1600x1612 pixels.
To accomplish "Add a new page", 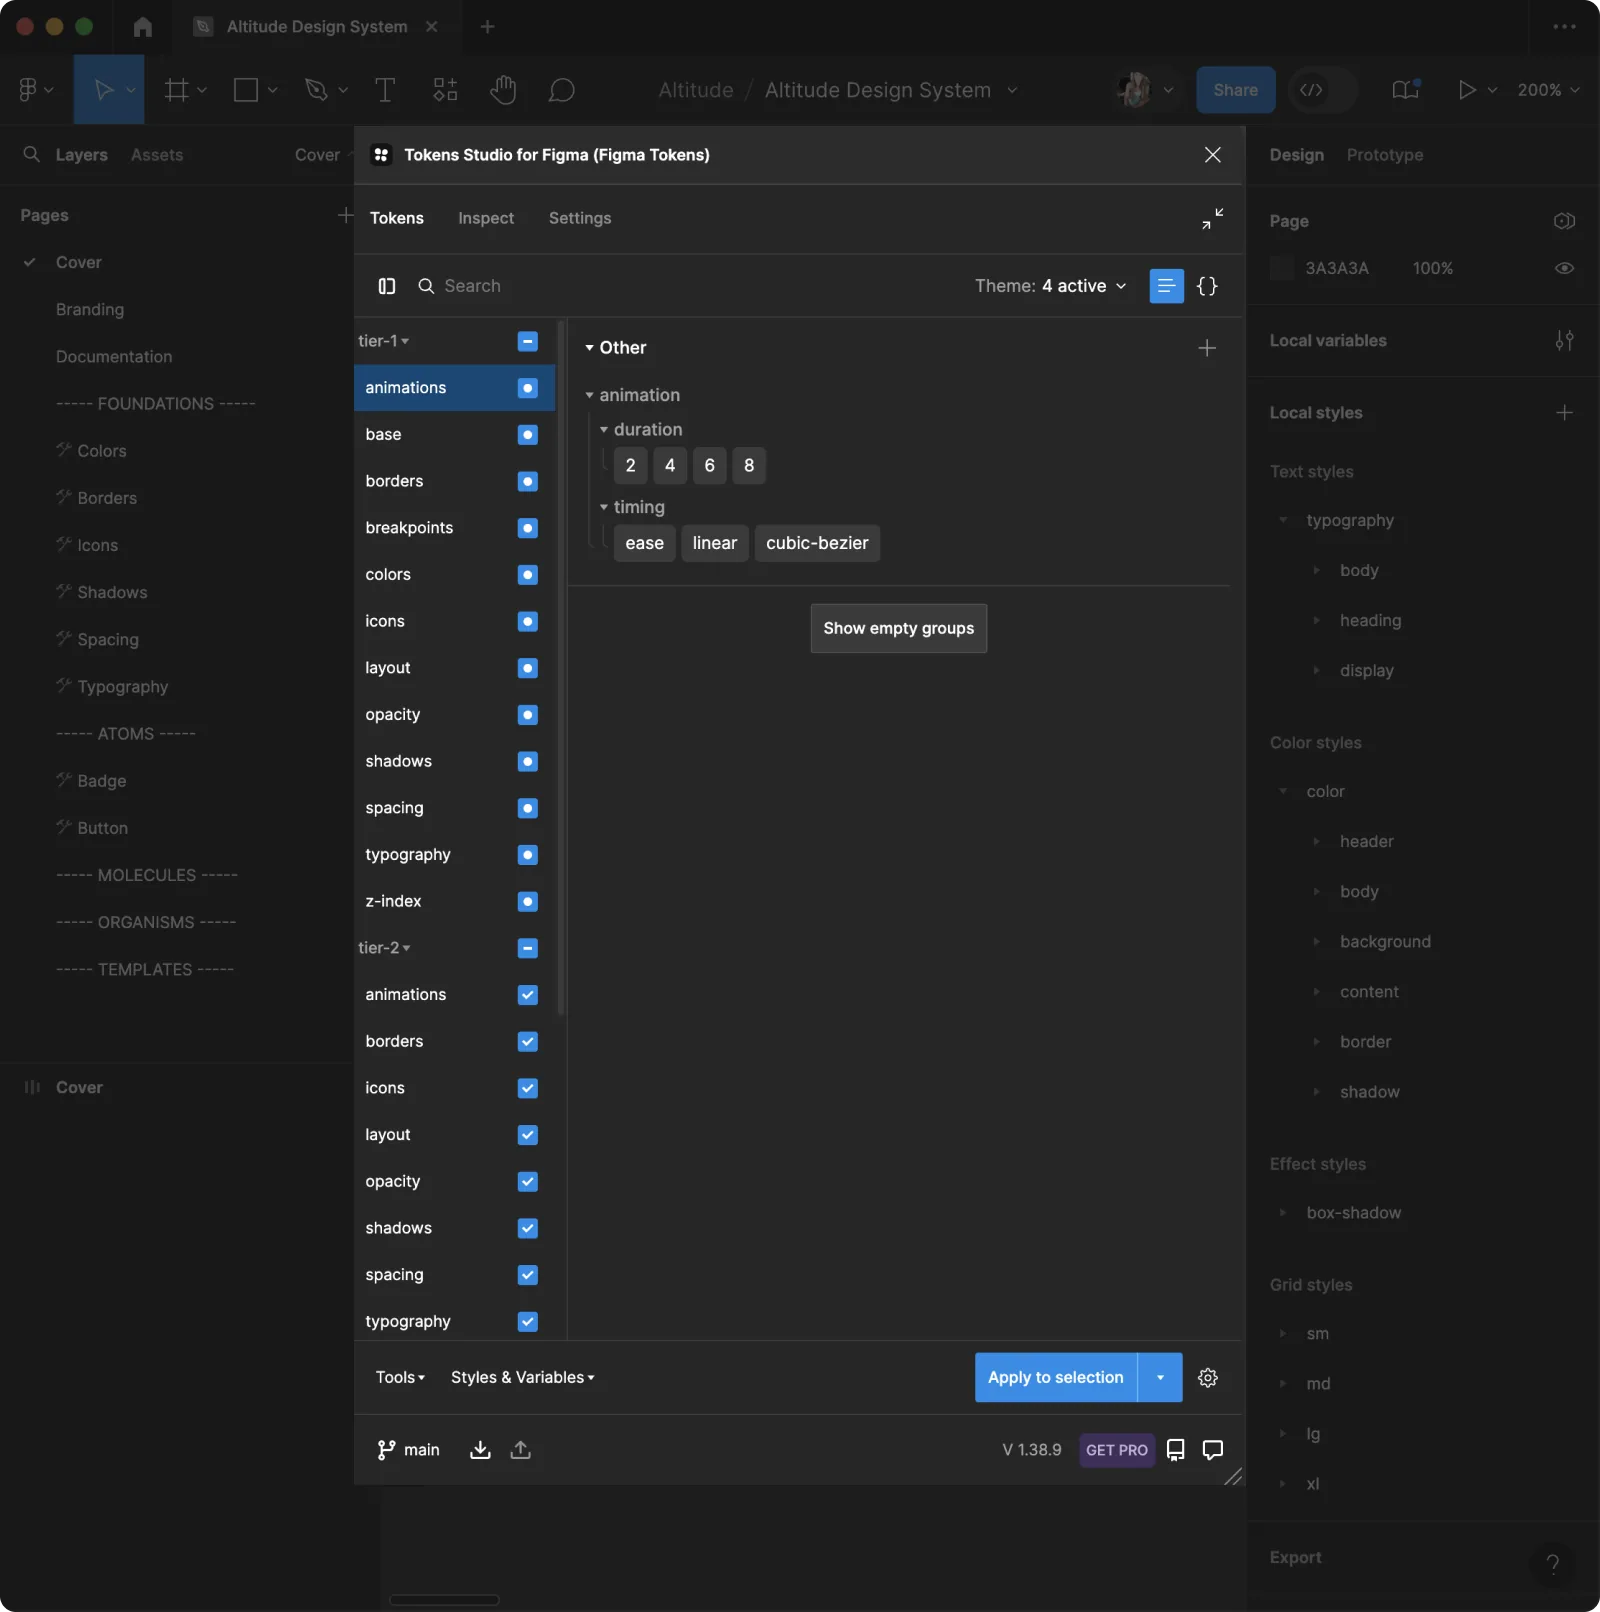I will tap(345, 215).
